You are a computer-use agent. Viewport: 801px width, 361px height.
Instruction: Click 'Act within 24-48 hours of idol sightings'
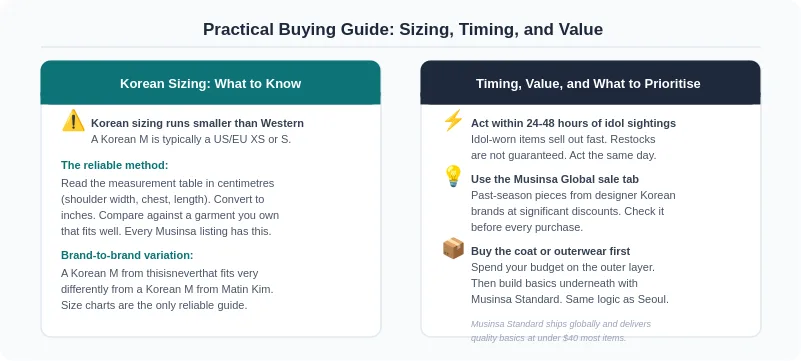(x=573, y=123)
